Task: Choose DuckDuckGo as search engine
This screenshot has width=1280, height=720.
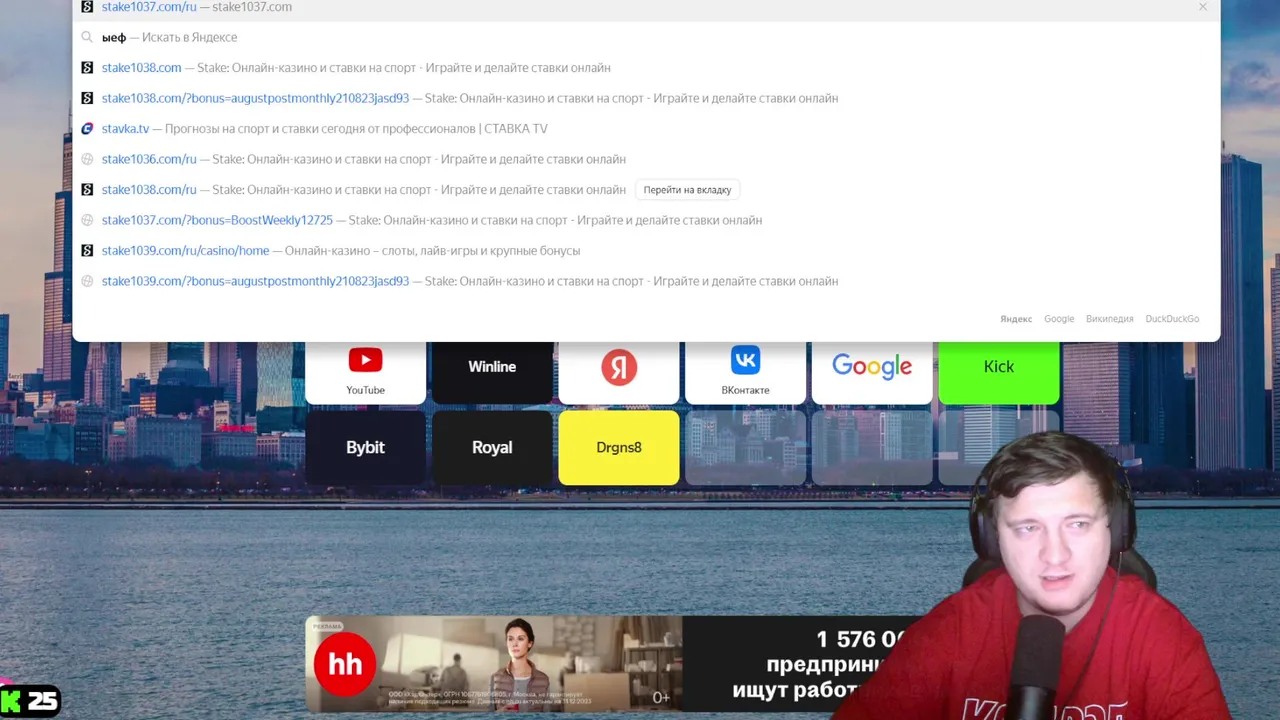Action: pos(1172,319)
